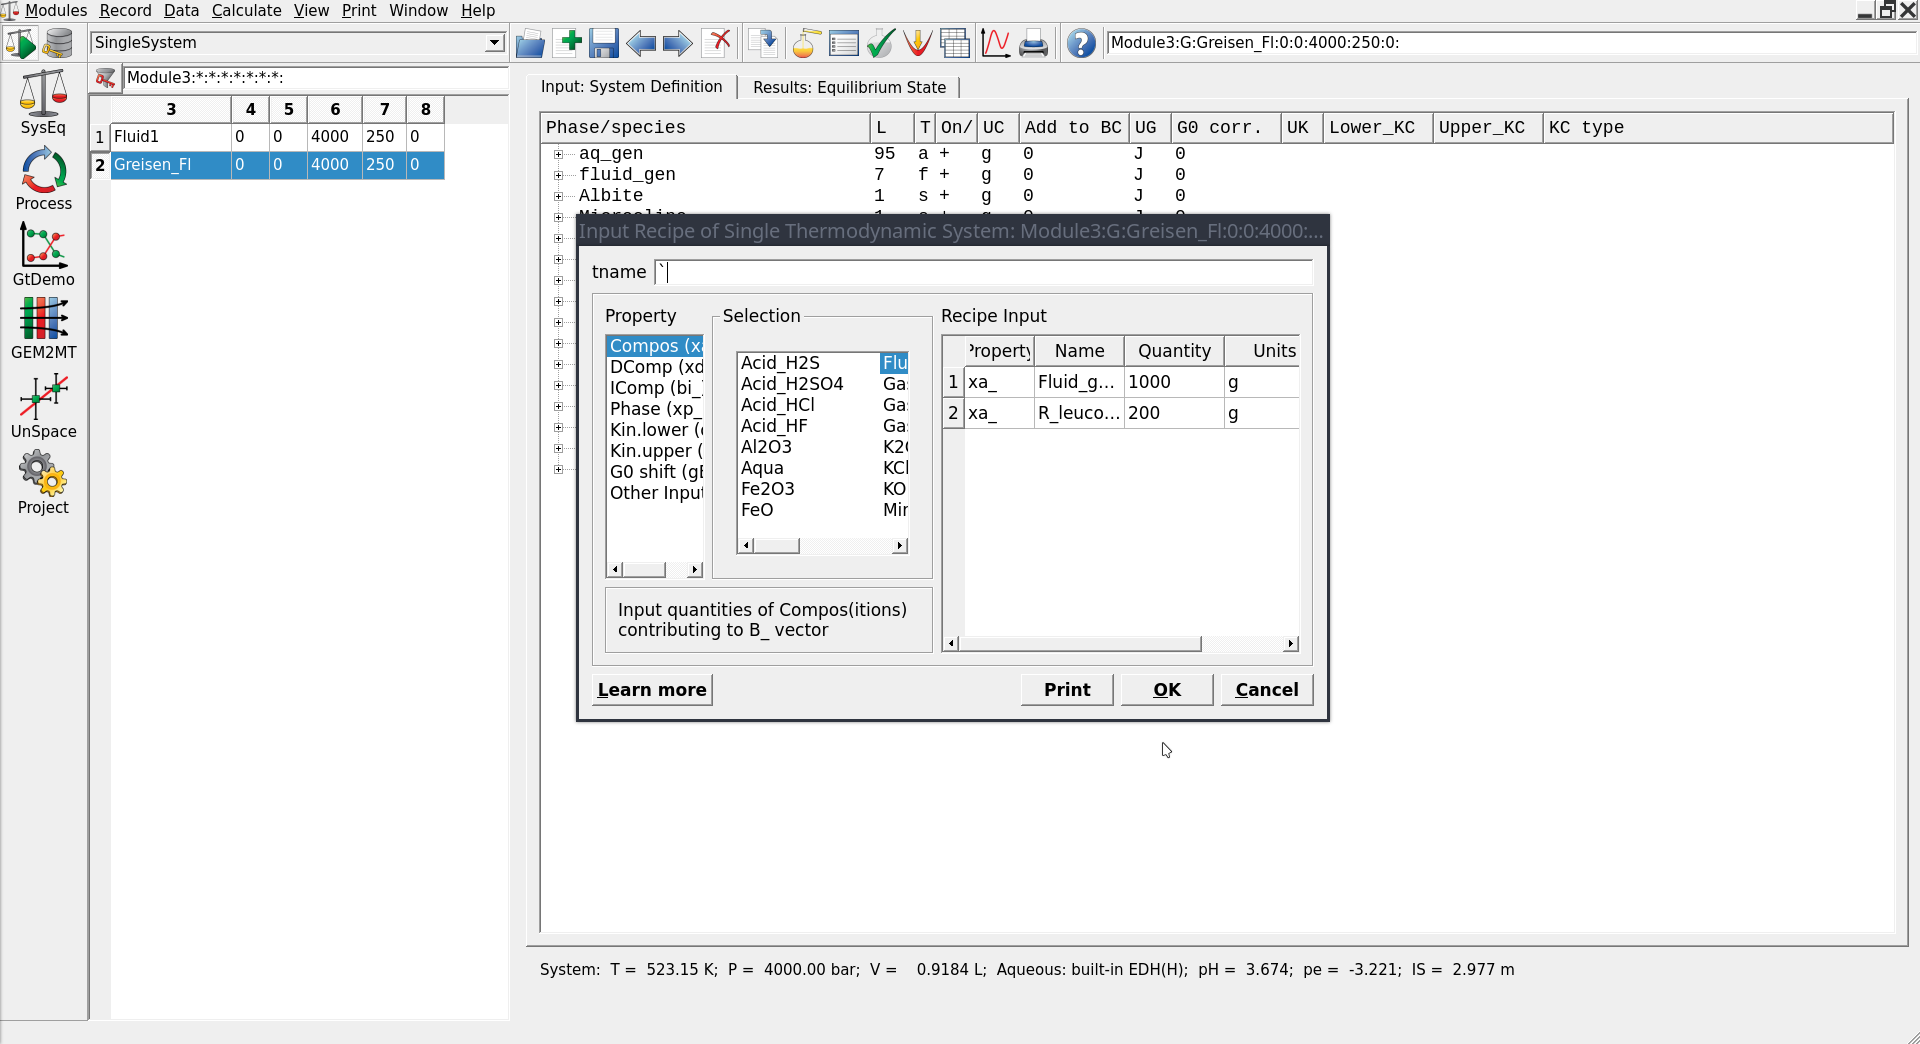
Task: Click in the tname input field
Action: pyautogui.click(x=984, y=272)
